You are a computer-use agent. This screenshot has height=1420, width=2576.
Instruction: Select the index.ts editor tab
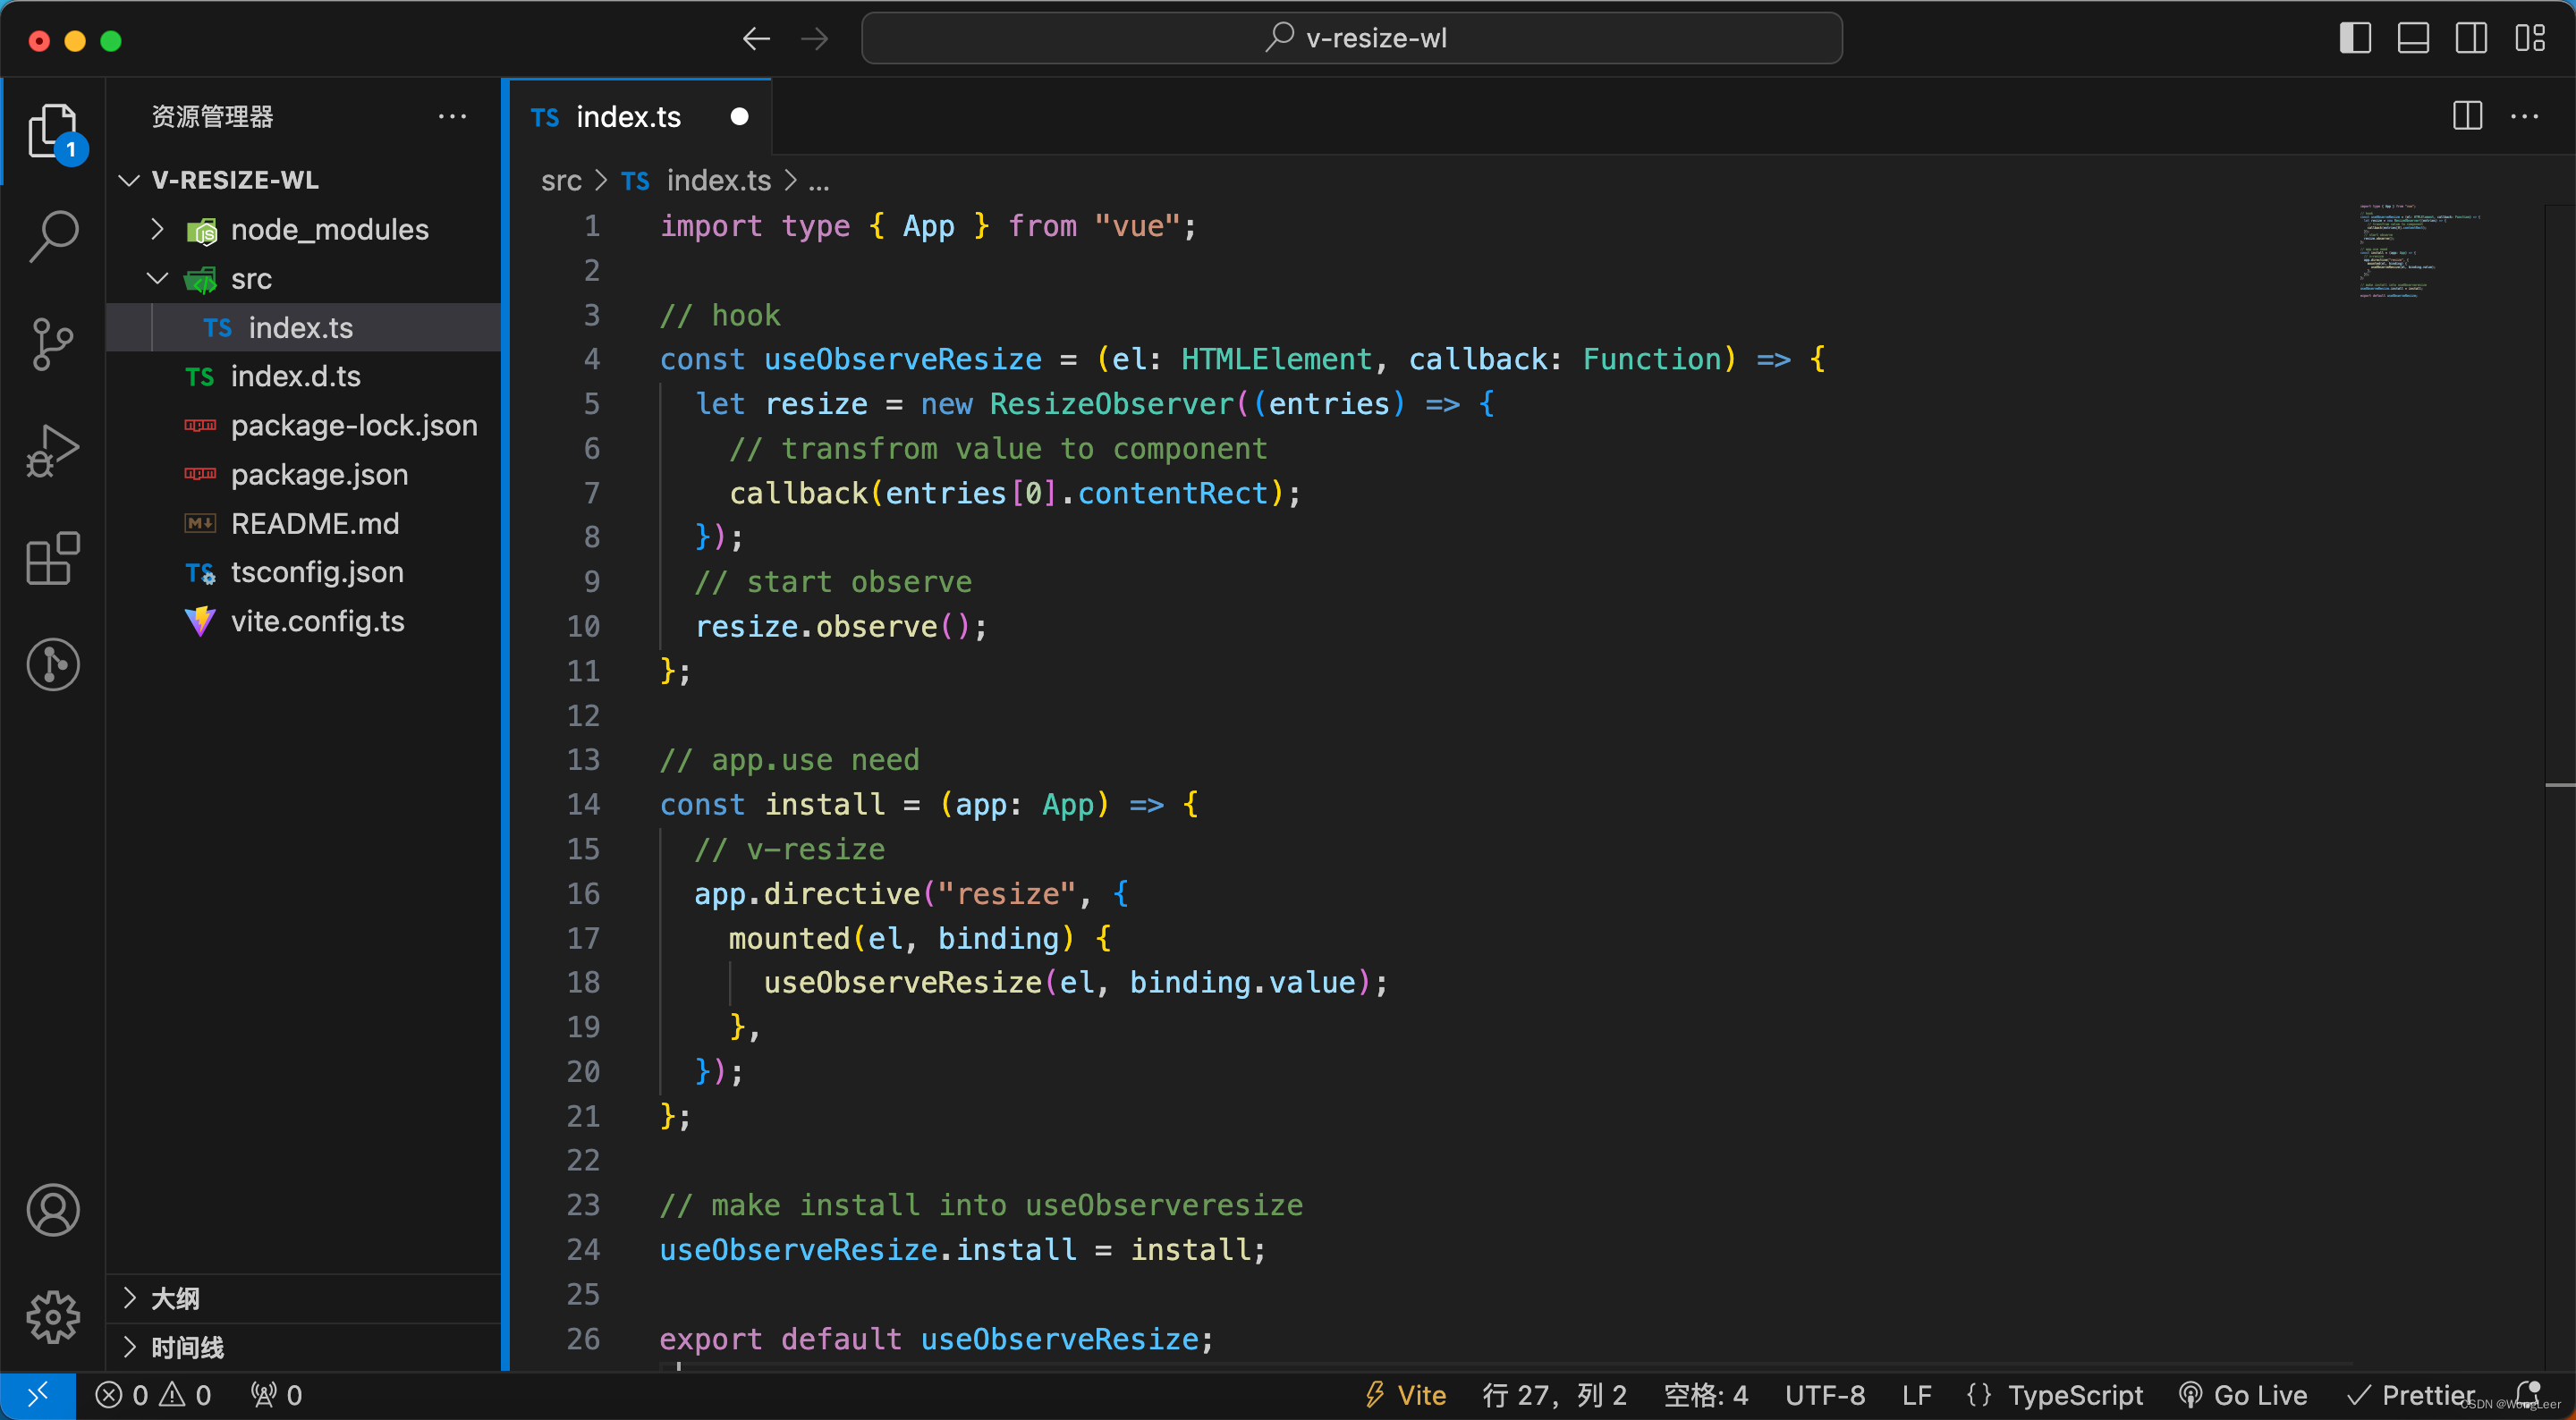pyautogui.click(x=628, y=117)
